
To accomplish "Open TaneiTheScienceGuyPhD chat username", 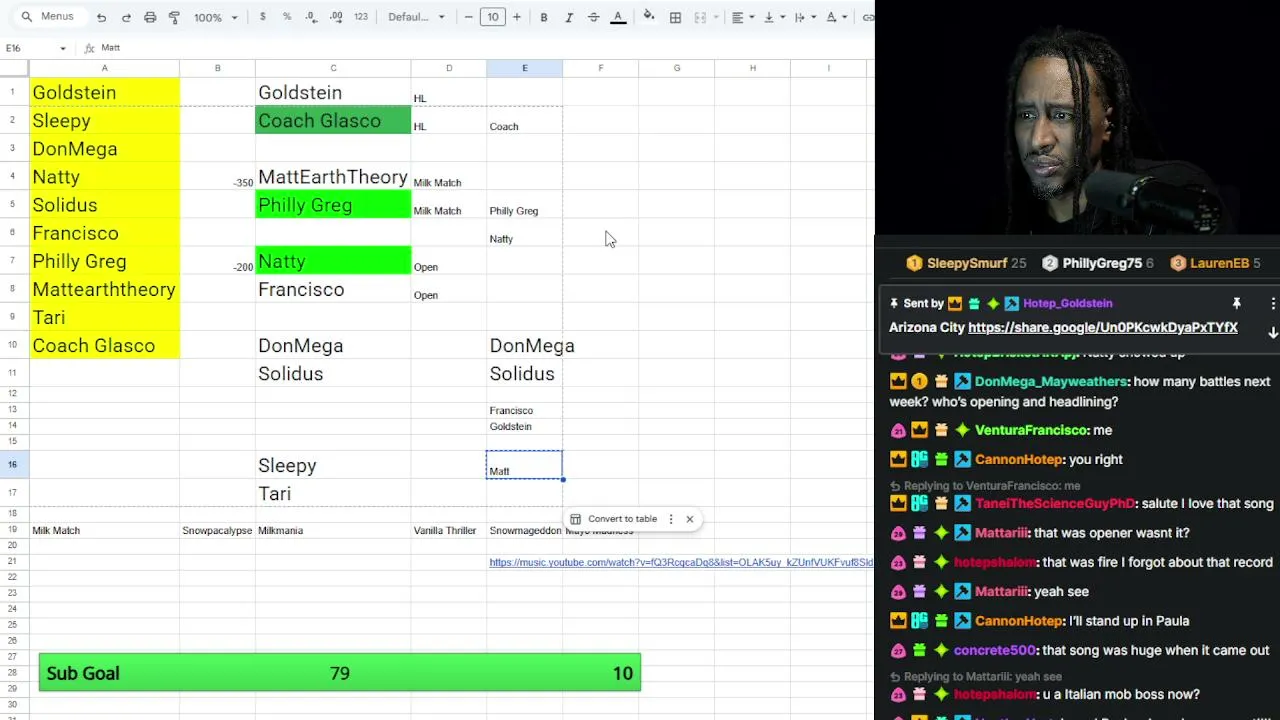I will point(1055,504).
